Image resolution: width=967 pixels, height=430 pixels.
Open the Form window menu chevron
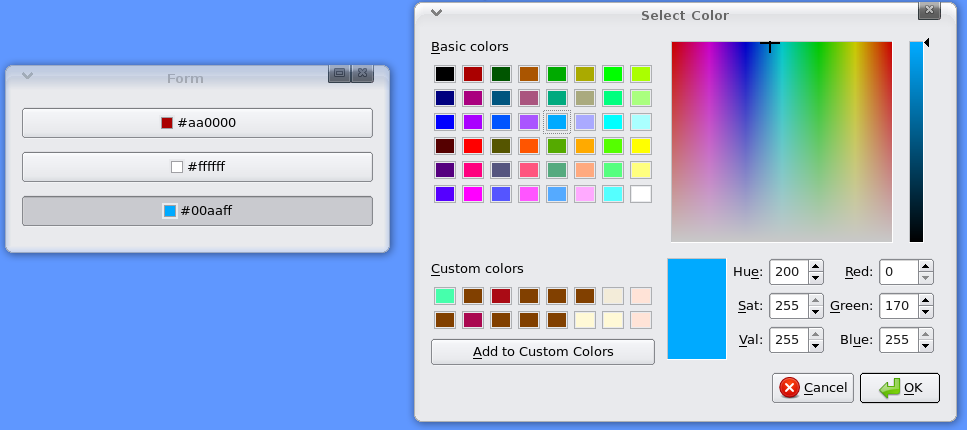(27, 76)
